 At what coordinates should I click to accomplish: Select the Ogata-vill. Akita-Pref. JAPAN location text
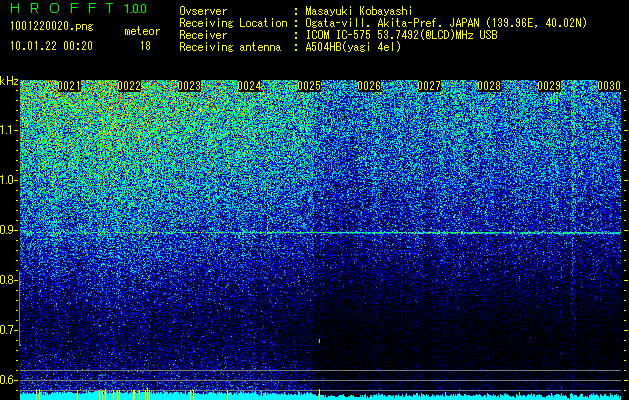446,23
